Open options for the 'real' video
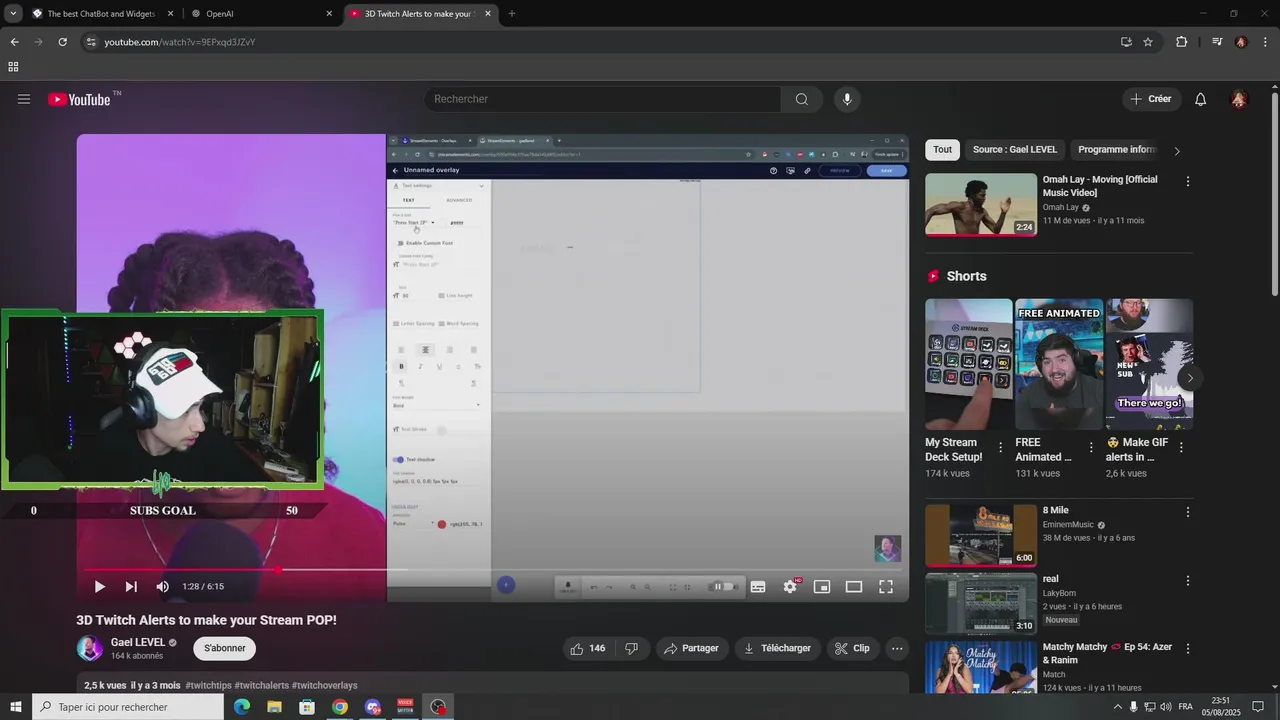Viewport: 1280px width, 720px height. (1188, 581)
